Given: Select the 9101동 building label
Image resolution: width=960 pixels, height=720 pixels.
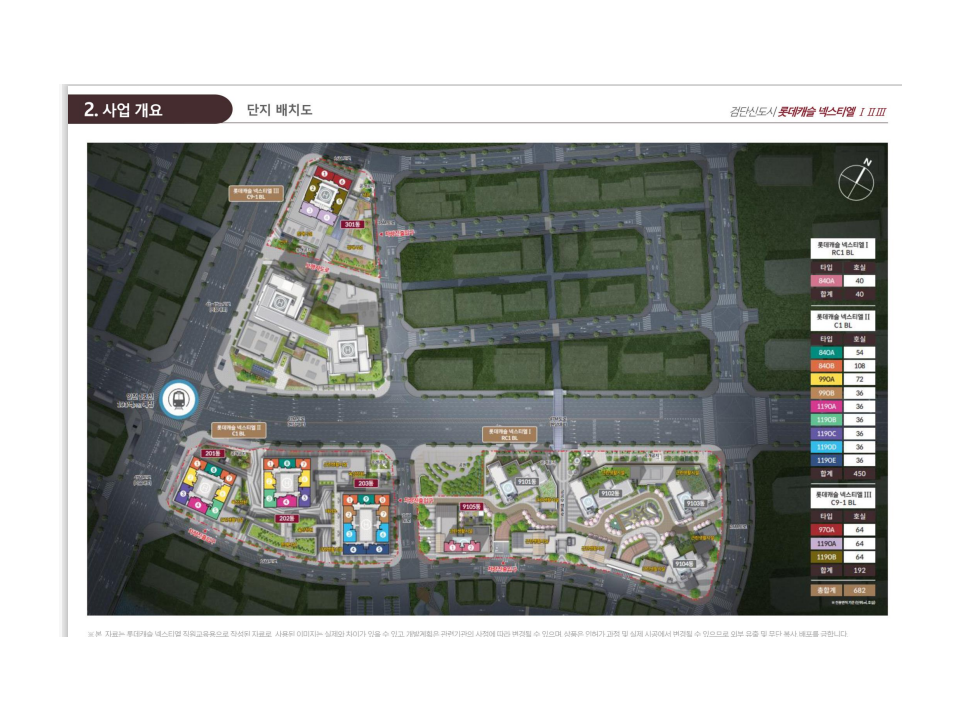Looking at the screenshot, I should [527, 482].
